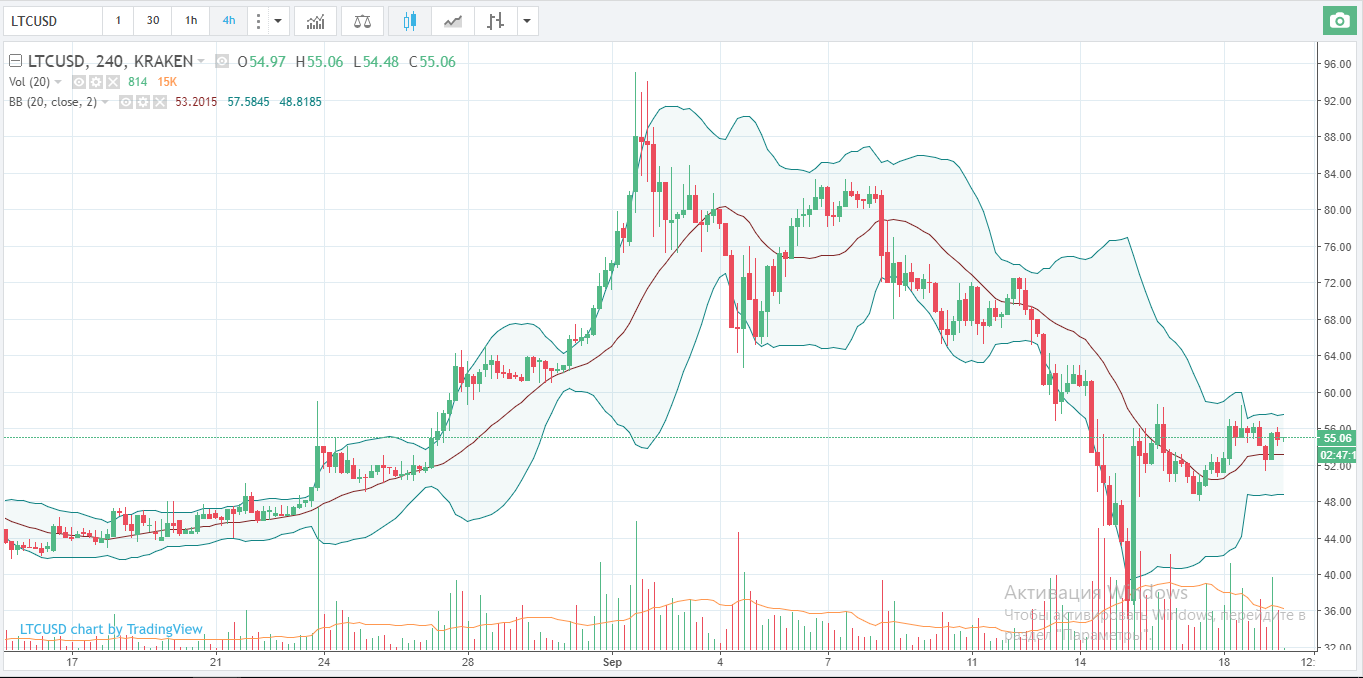
Task: Switch to the 30 minute interval
Action: 152,21
